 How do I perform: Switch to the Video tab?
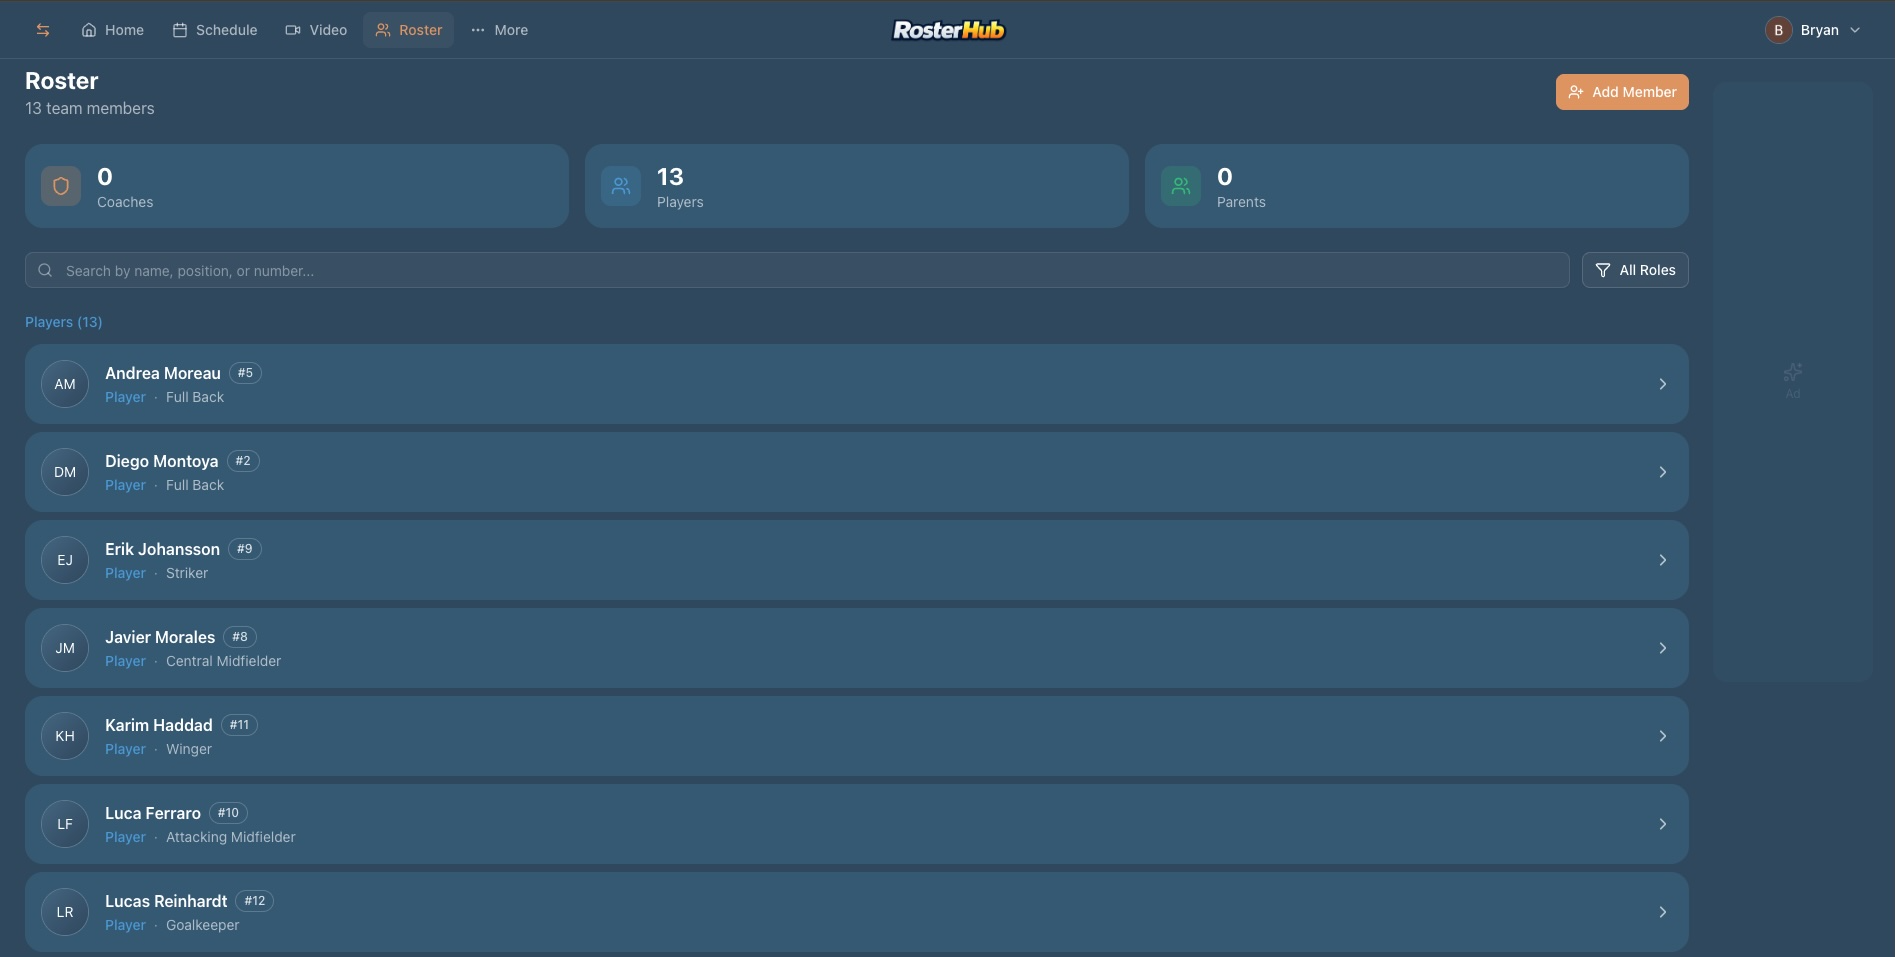click(316, 30)
